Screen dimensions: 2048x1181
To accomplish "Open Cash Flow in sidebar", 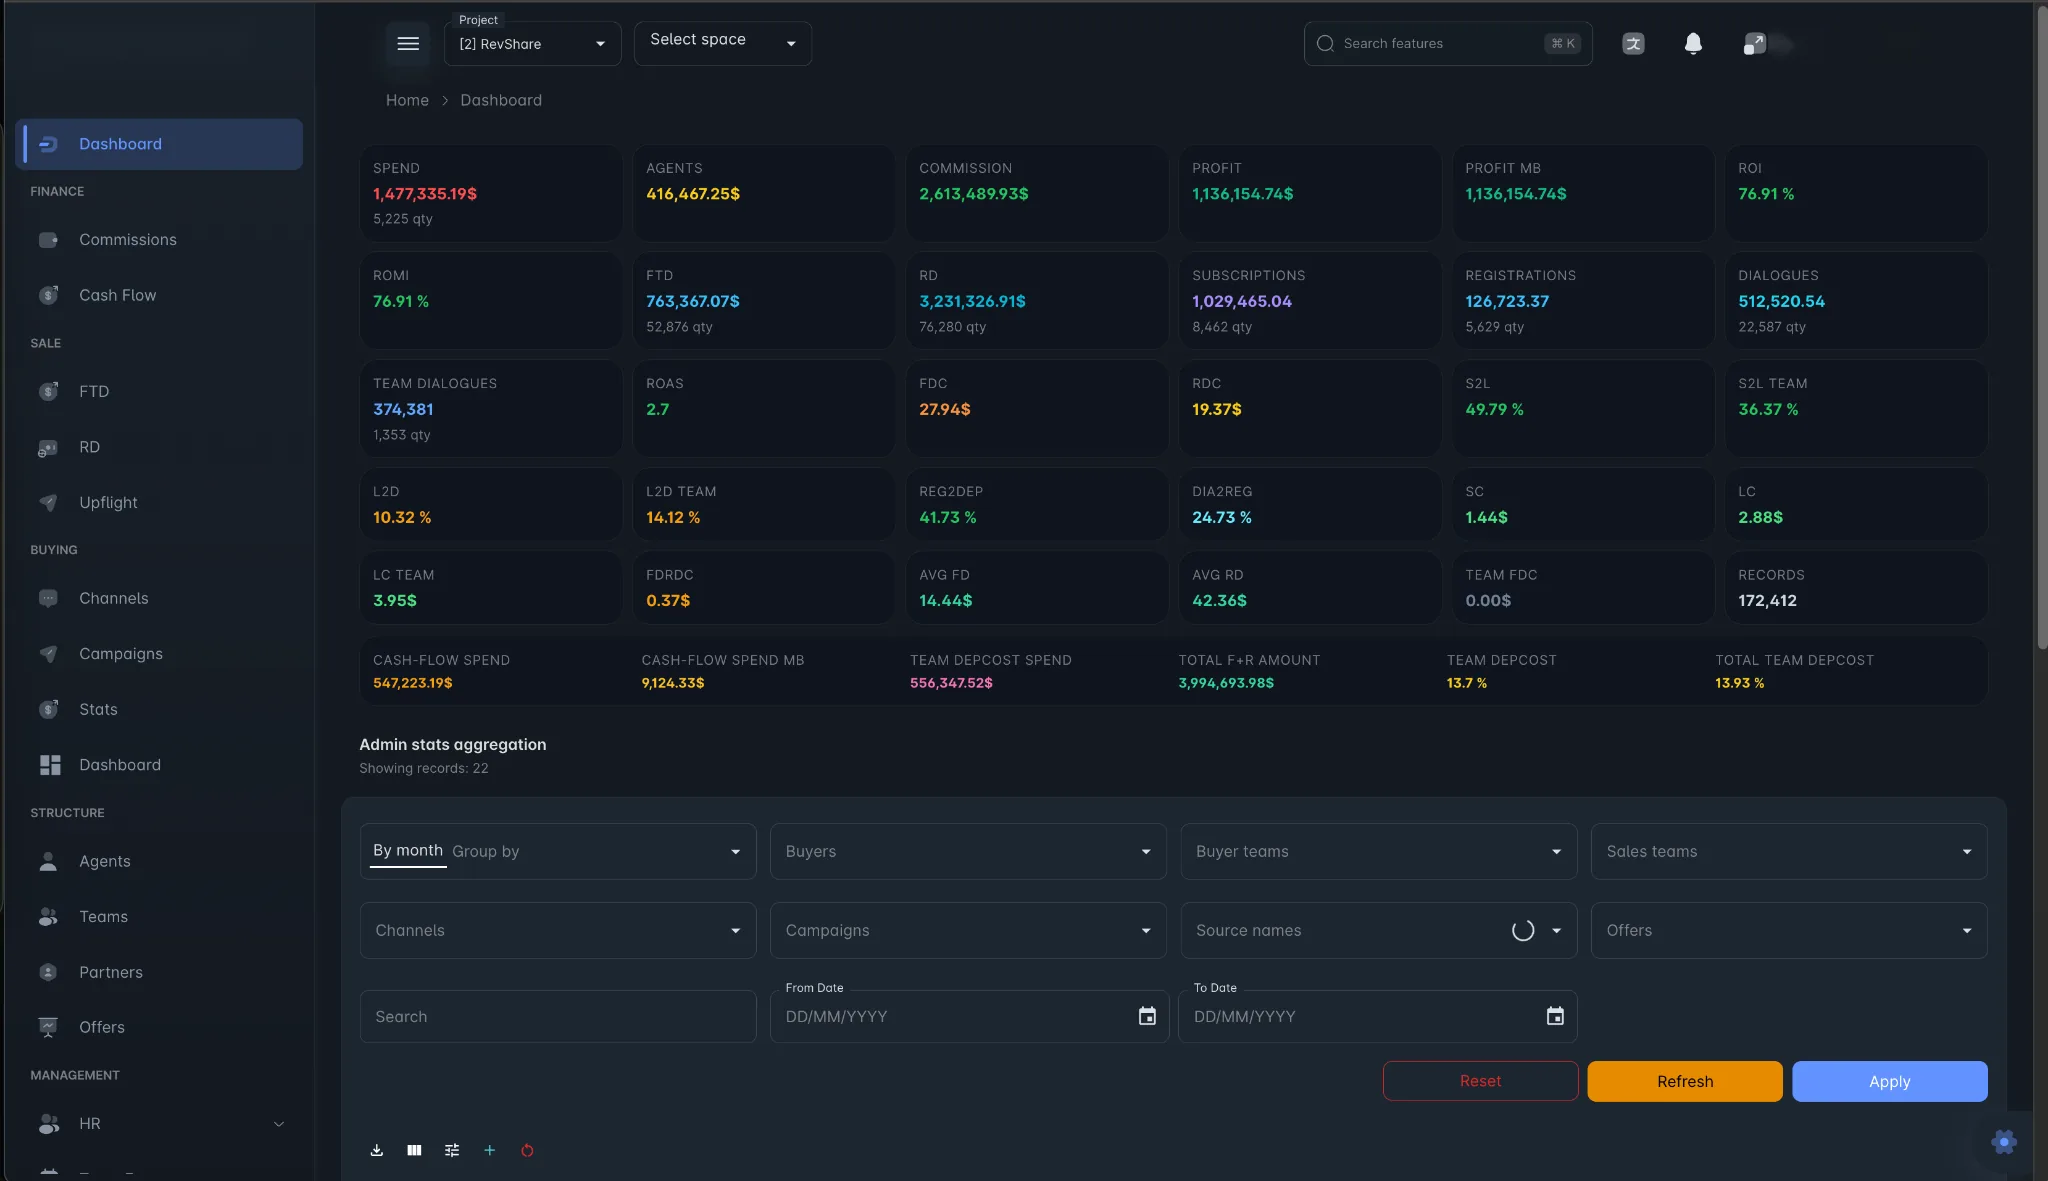I will [158, 295].
